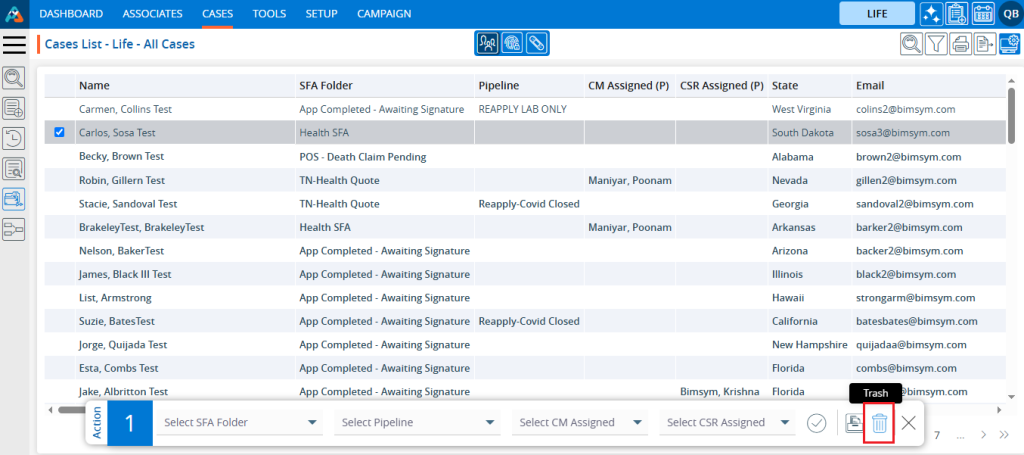Expand the Select SFA Folder dropdown
The height and width of the screenshot is (455, 1024).
point(239,423)
